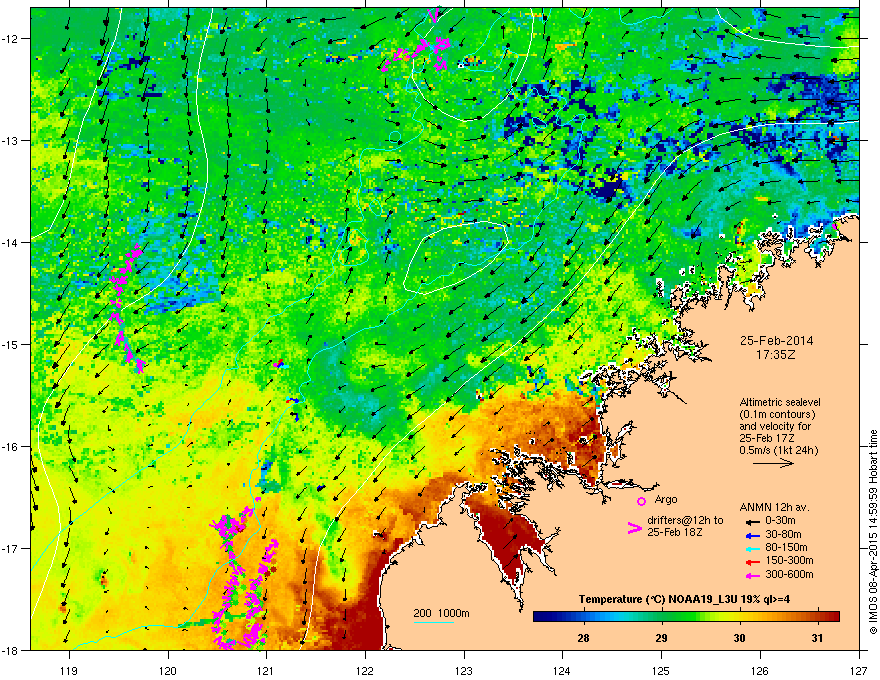Image resolution: width=880 pixels, height=680 pixels.
Task: Click longitude axis label 127
Action: [x=859, y=671]
